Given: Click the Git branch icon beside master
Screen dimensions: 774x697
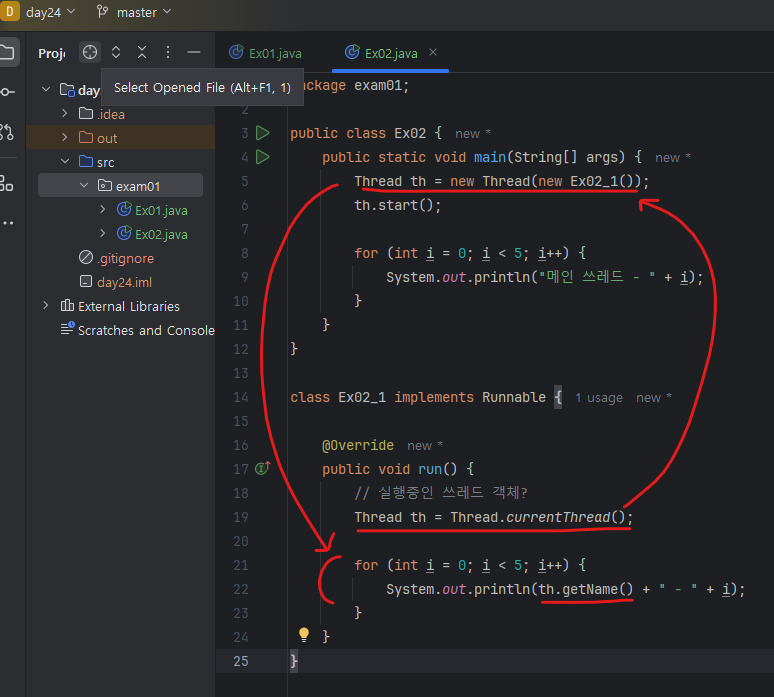Looking at the screenshot, I should pos(102,12).
